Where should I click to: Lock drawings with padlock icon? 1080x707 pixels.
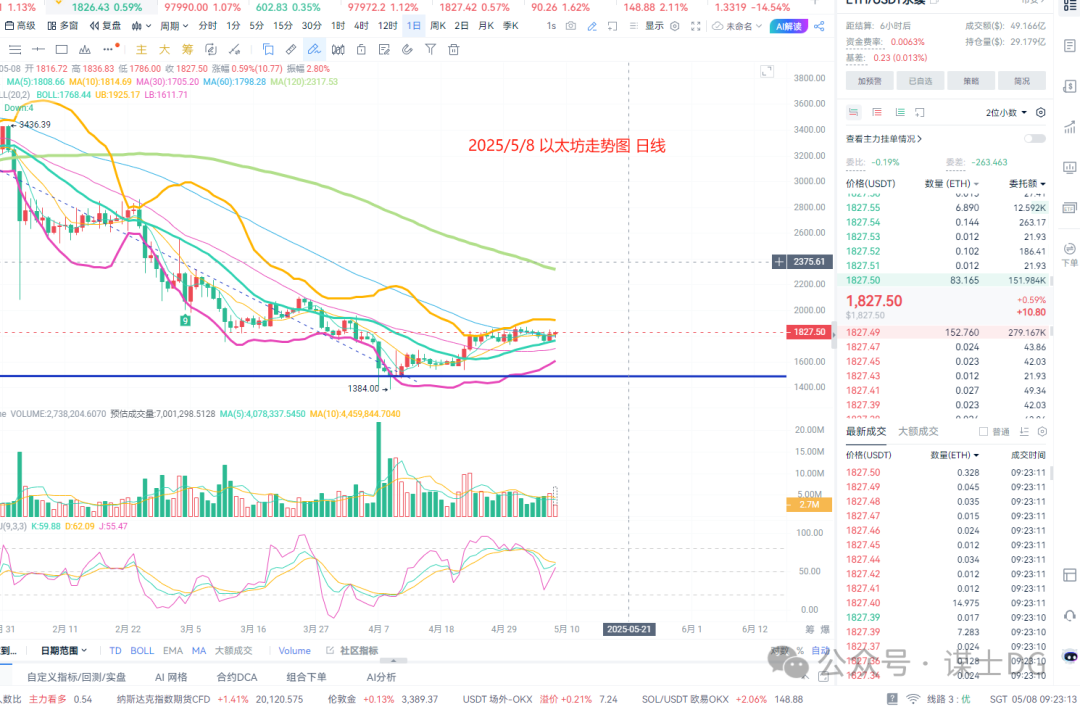[x=361, y=50]
